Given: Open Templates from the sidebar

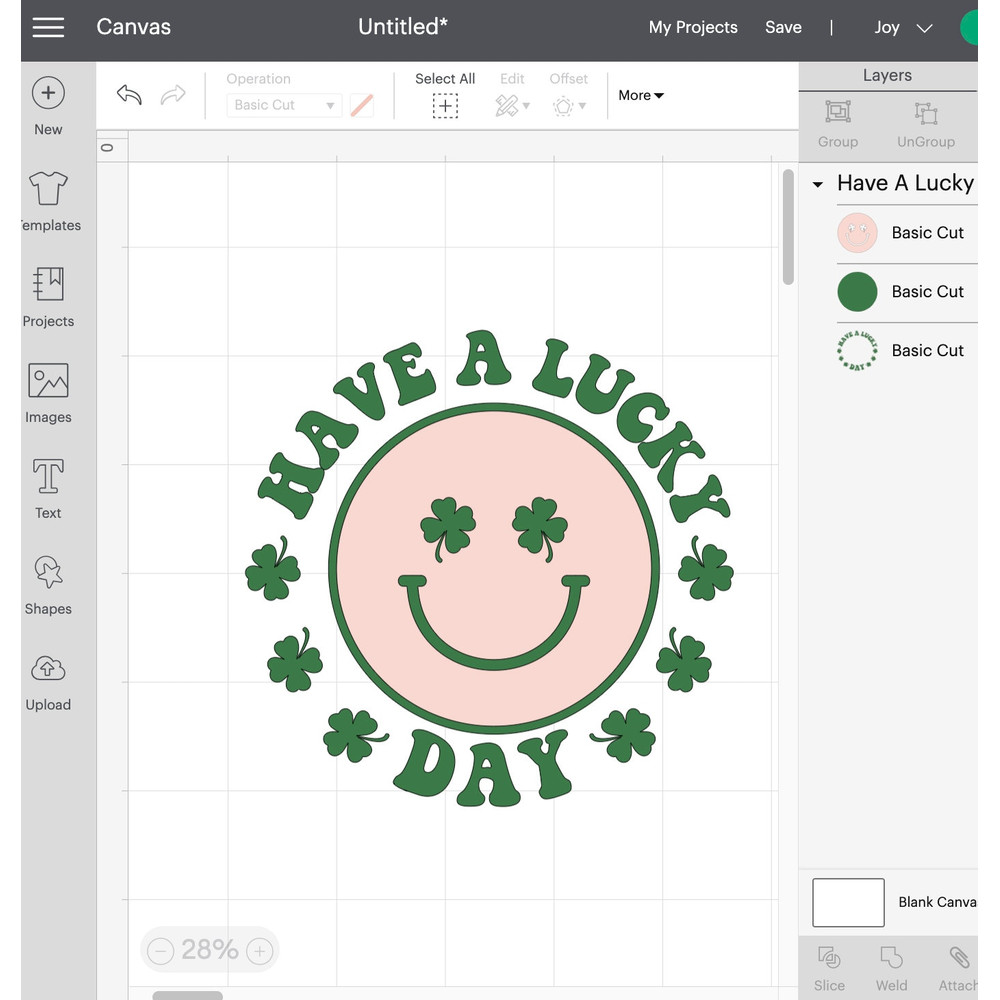Looking at the screenshot, I should pos(47,199).
